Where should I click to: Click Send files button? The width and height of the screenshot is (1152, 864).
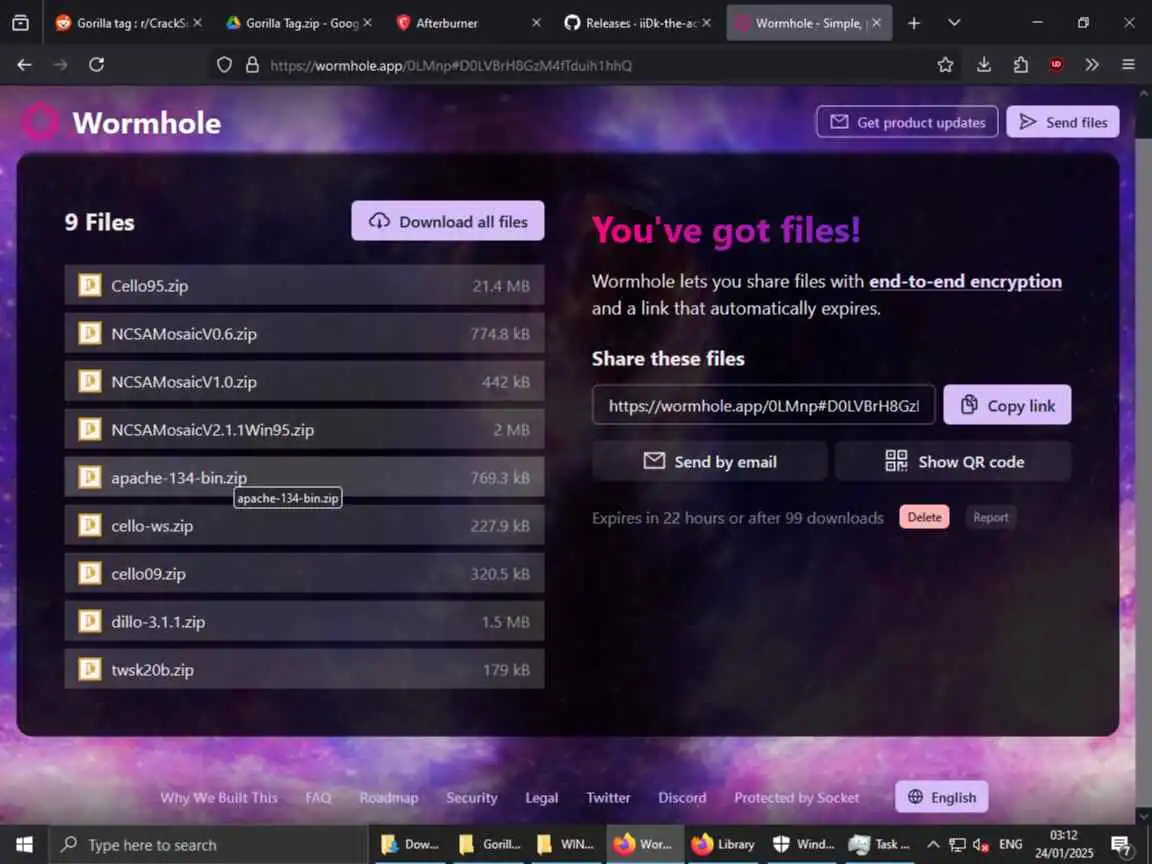pos(1062,122)
